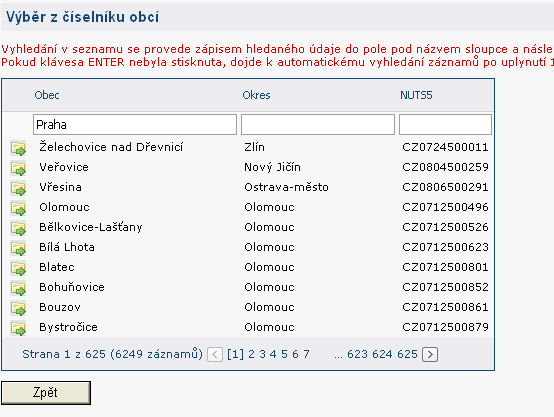Select the folder icon for Bohuňovice

pyautogui.click(x=18, y=288)
